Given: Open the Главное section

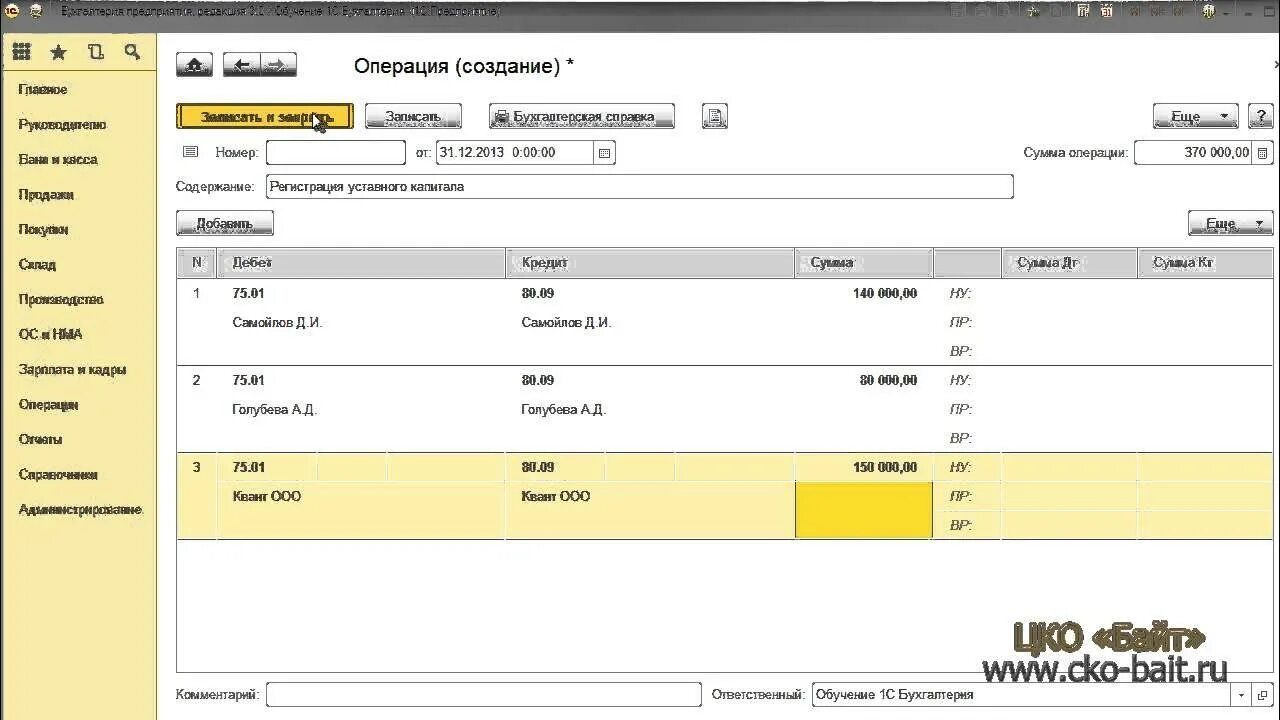Looking at the screenshot, I should click(43, 89).
